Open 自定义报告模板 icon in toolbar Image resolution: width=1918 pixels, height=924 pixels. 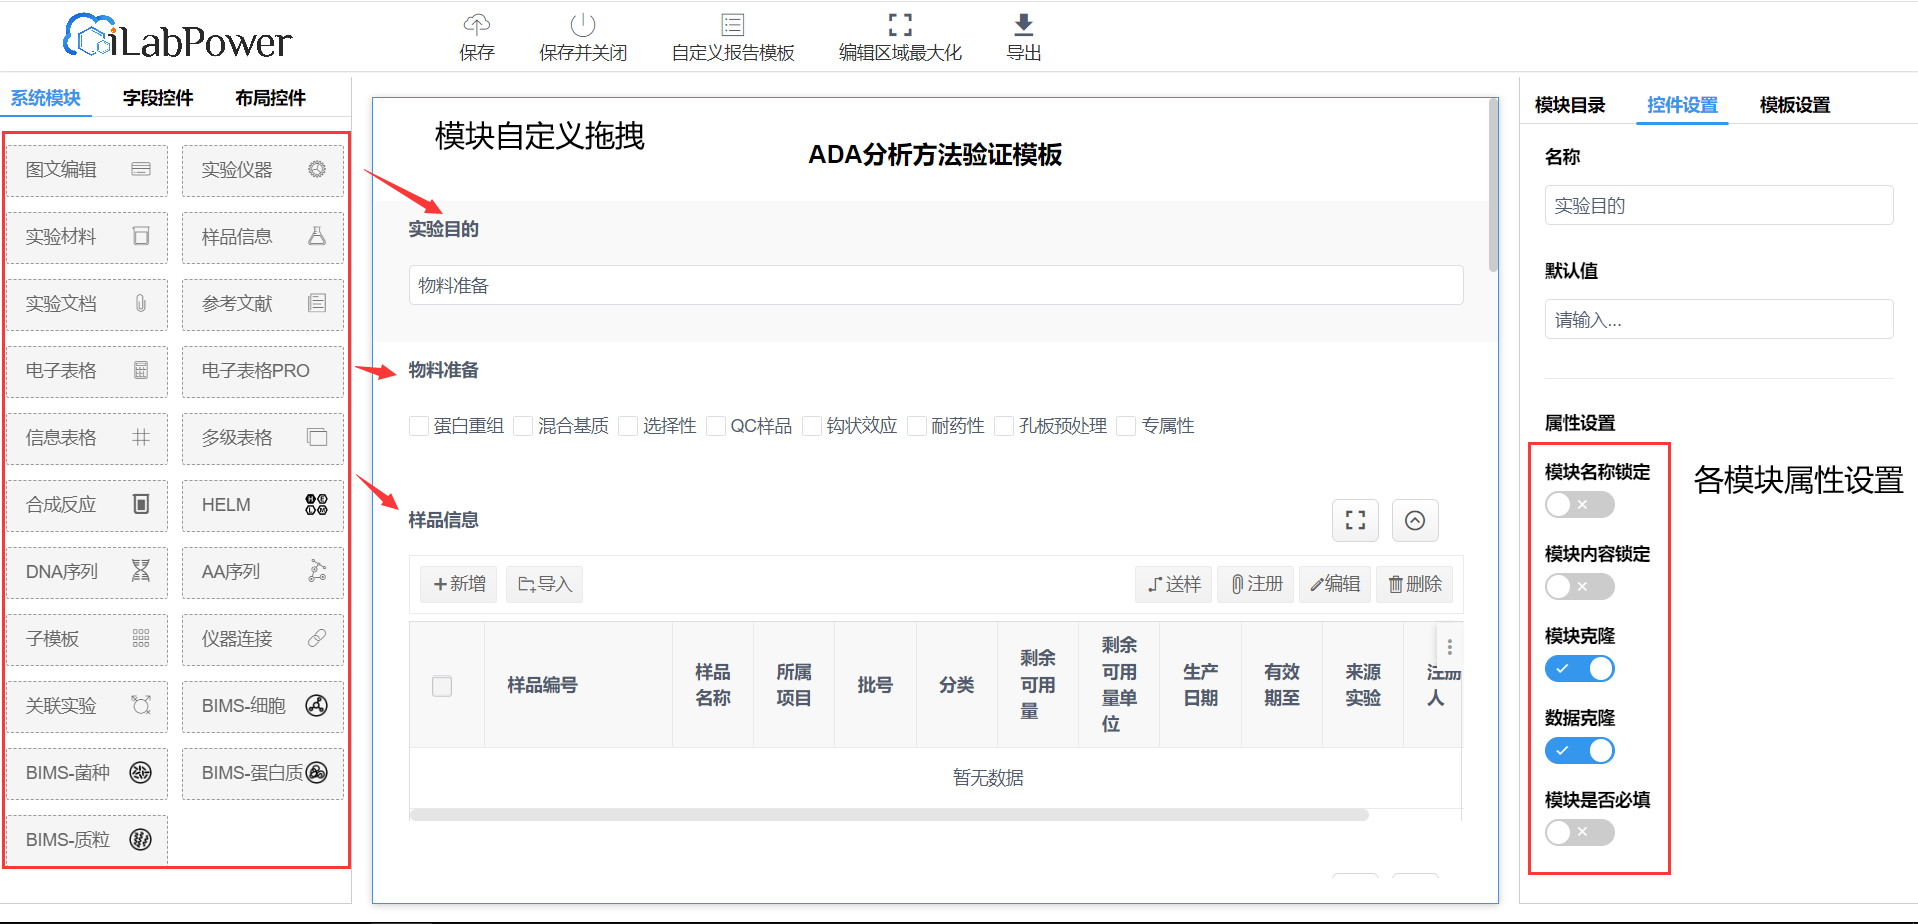(x=733, y=24)
